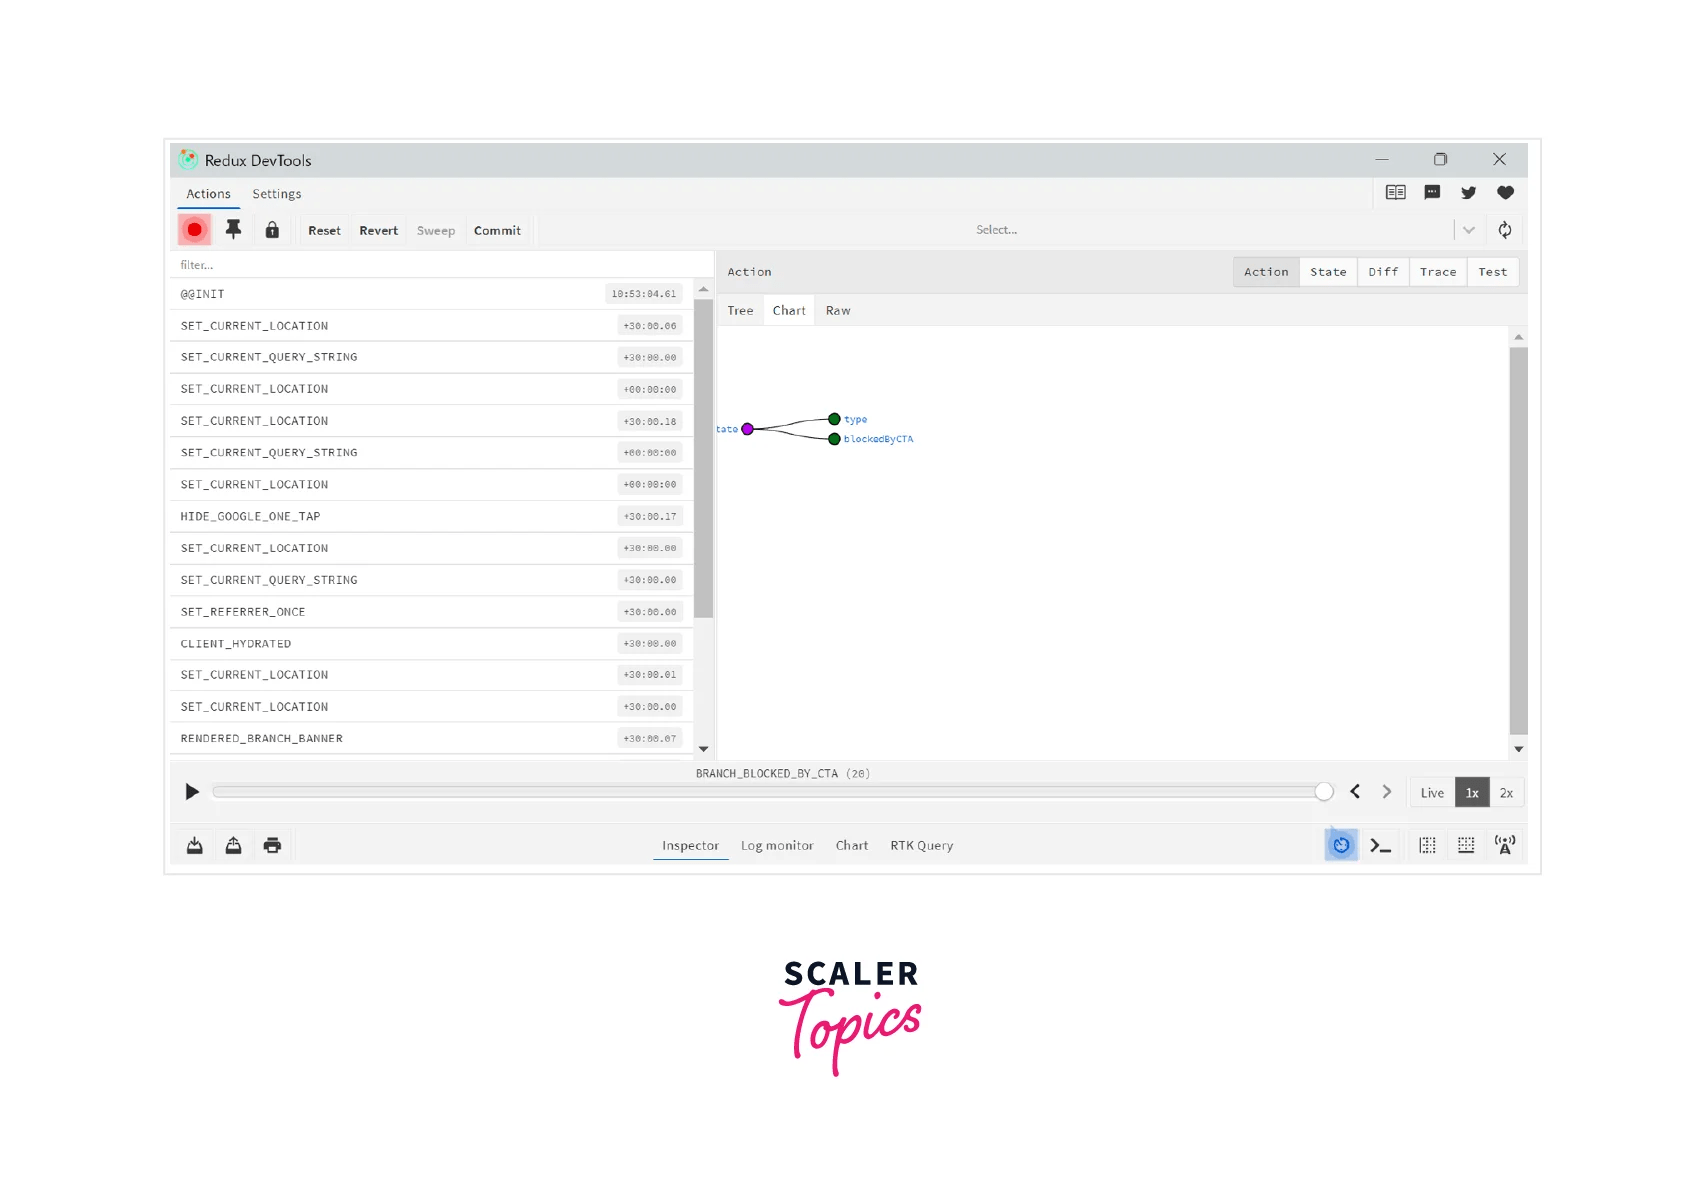Expand the type node in the chart
Viewport: 1706px width, 1180px height.
(x=834, y=419)
